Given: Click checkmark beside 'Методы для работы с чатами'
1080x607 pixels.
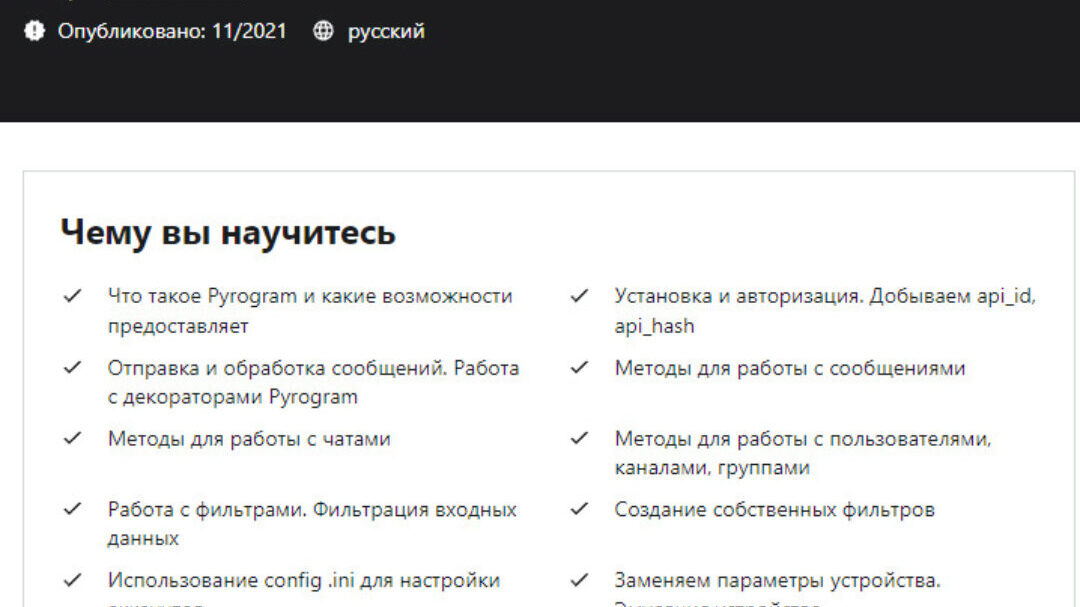Looking at the screenshot, I should 72,438.
